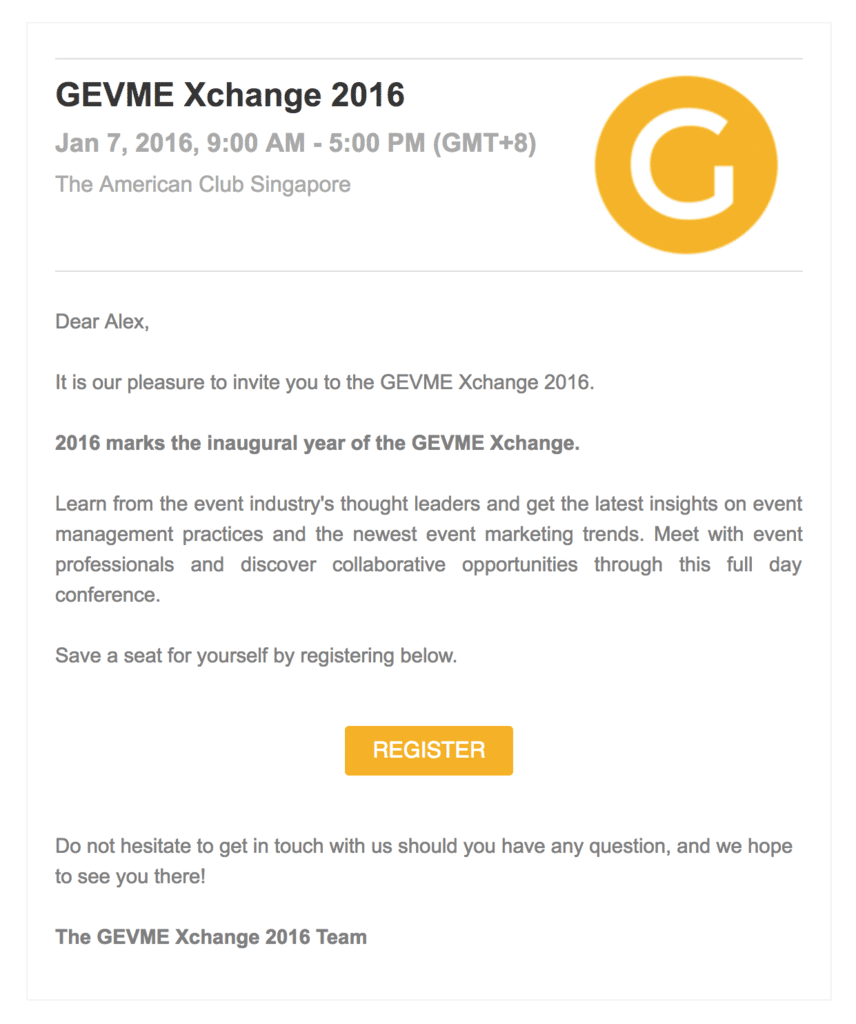The width and height of the screenshot is (856, 1024).
Task: Open "The American Club Singapore" venue text
Action: pos(203,184)
